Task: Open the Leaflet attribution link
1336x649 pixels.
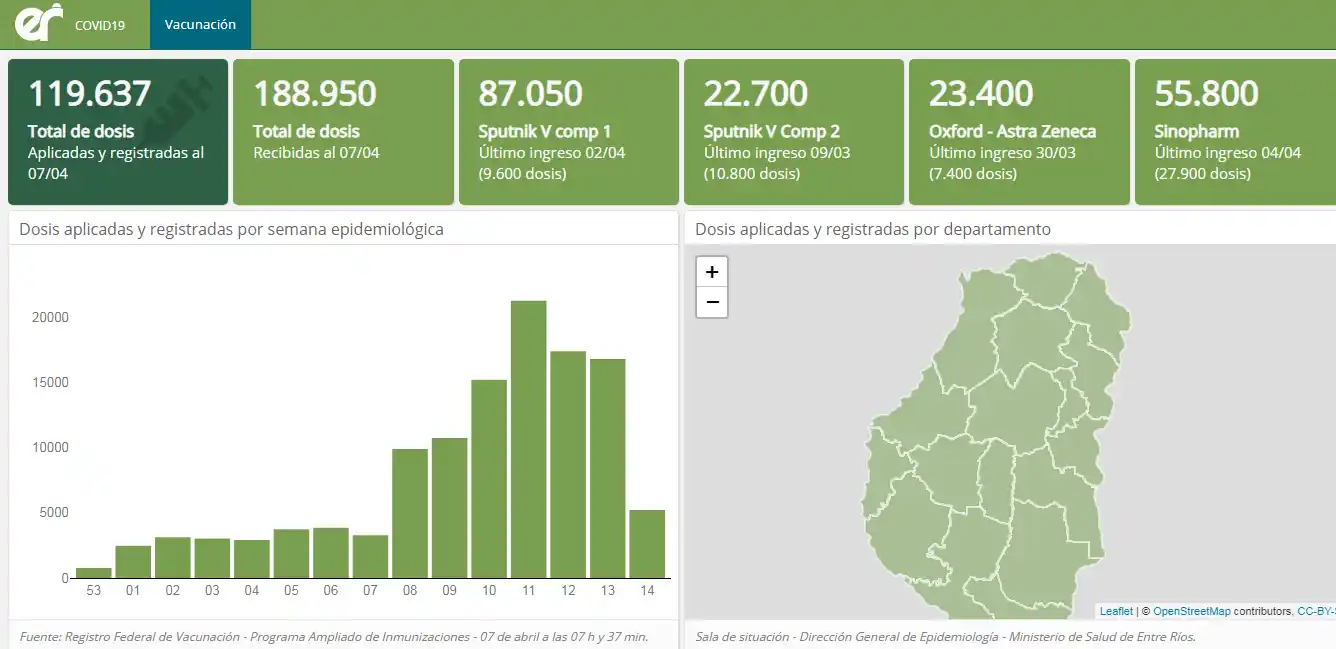Action: 1116,611
